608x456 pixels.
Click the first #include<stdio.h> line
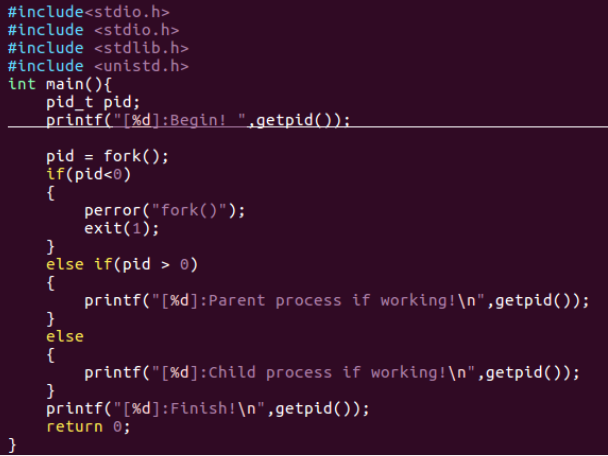tap(88, 12)
